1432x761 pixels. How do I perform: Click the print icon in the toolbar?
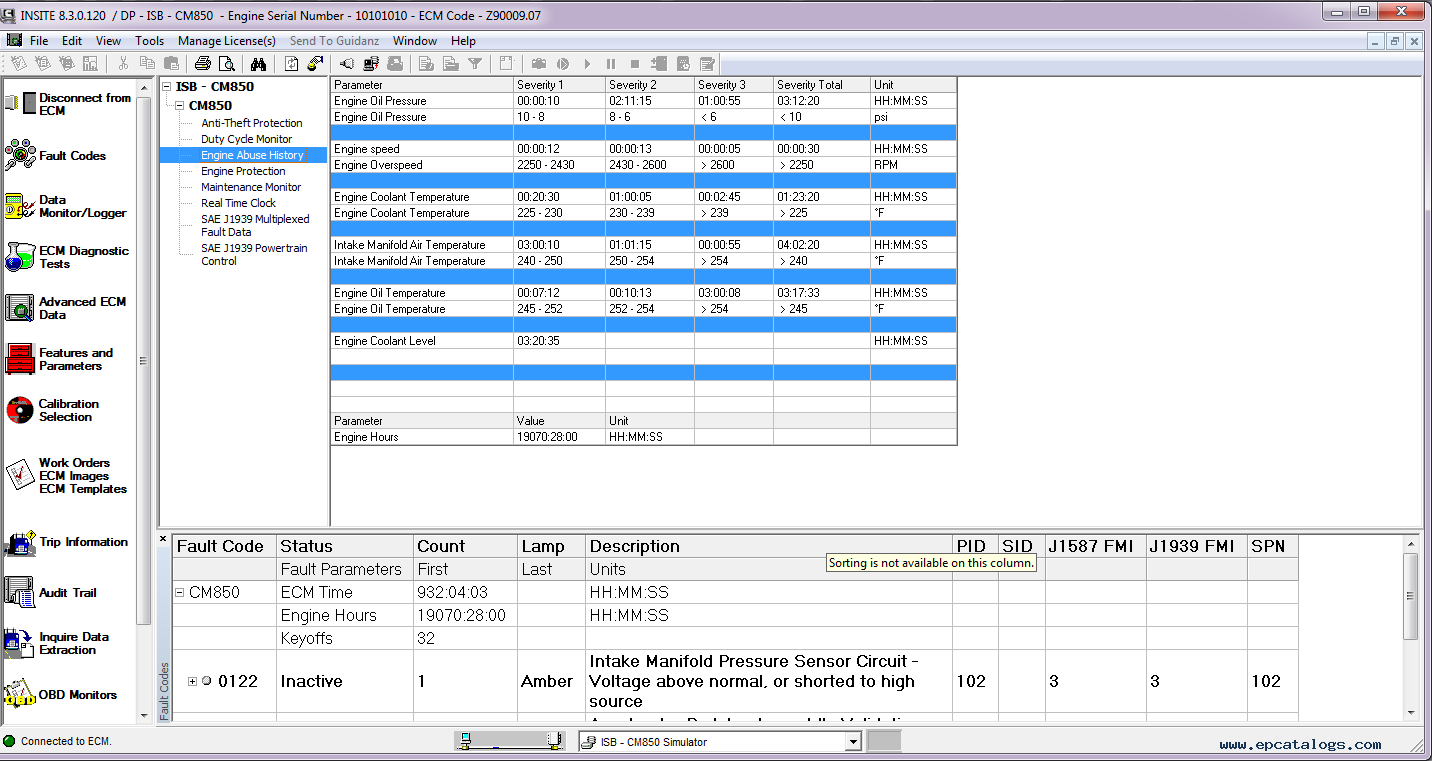(x=203, y=63)
